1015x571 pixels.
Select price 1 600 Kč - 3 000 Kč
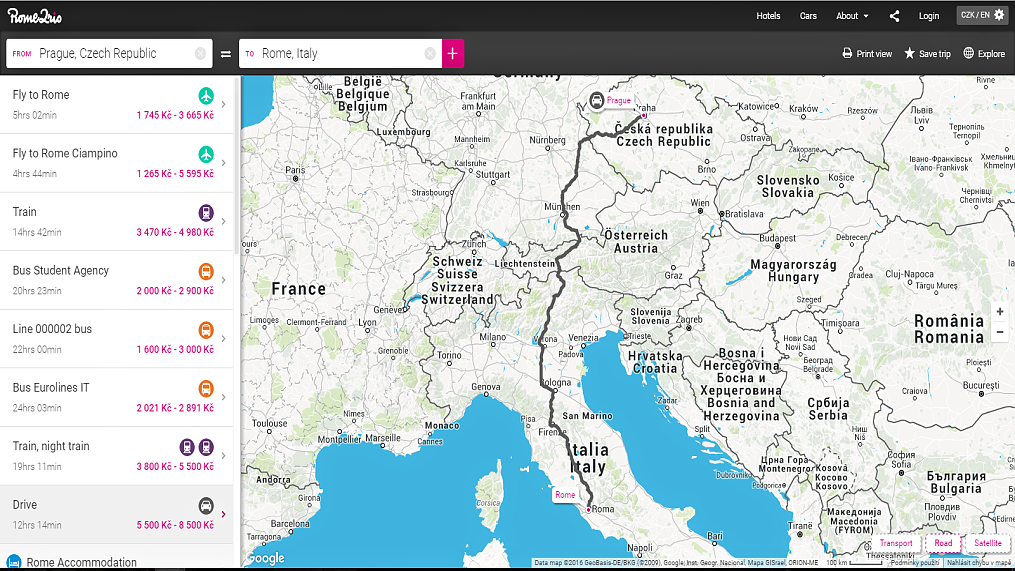175,350
